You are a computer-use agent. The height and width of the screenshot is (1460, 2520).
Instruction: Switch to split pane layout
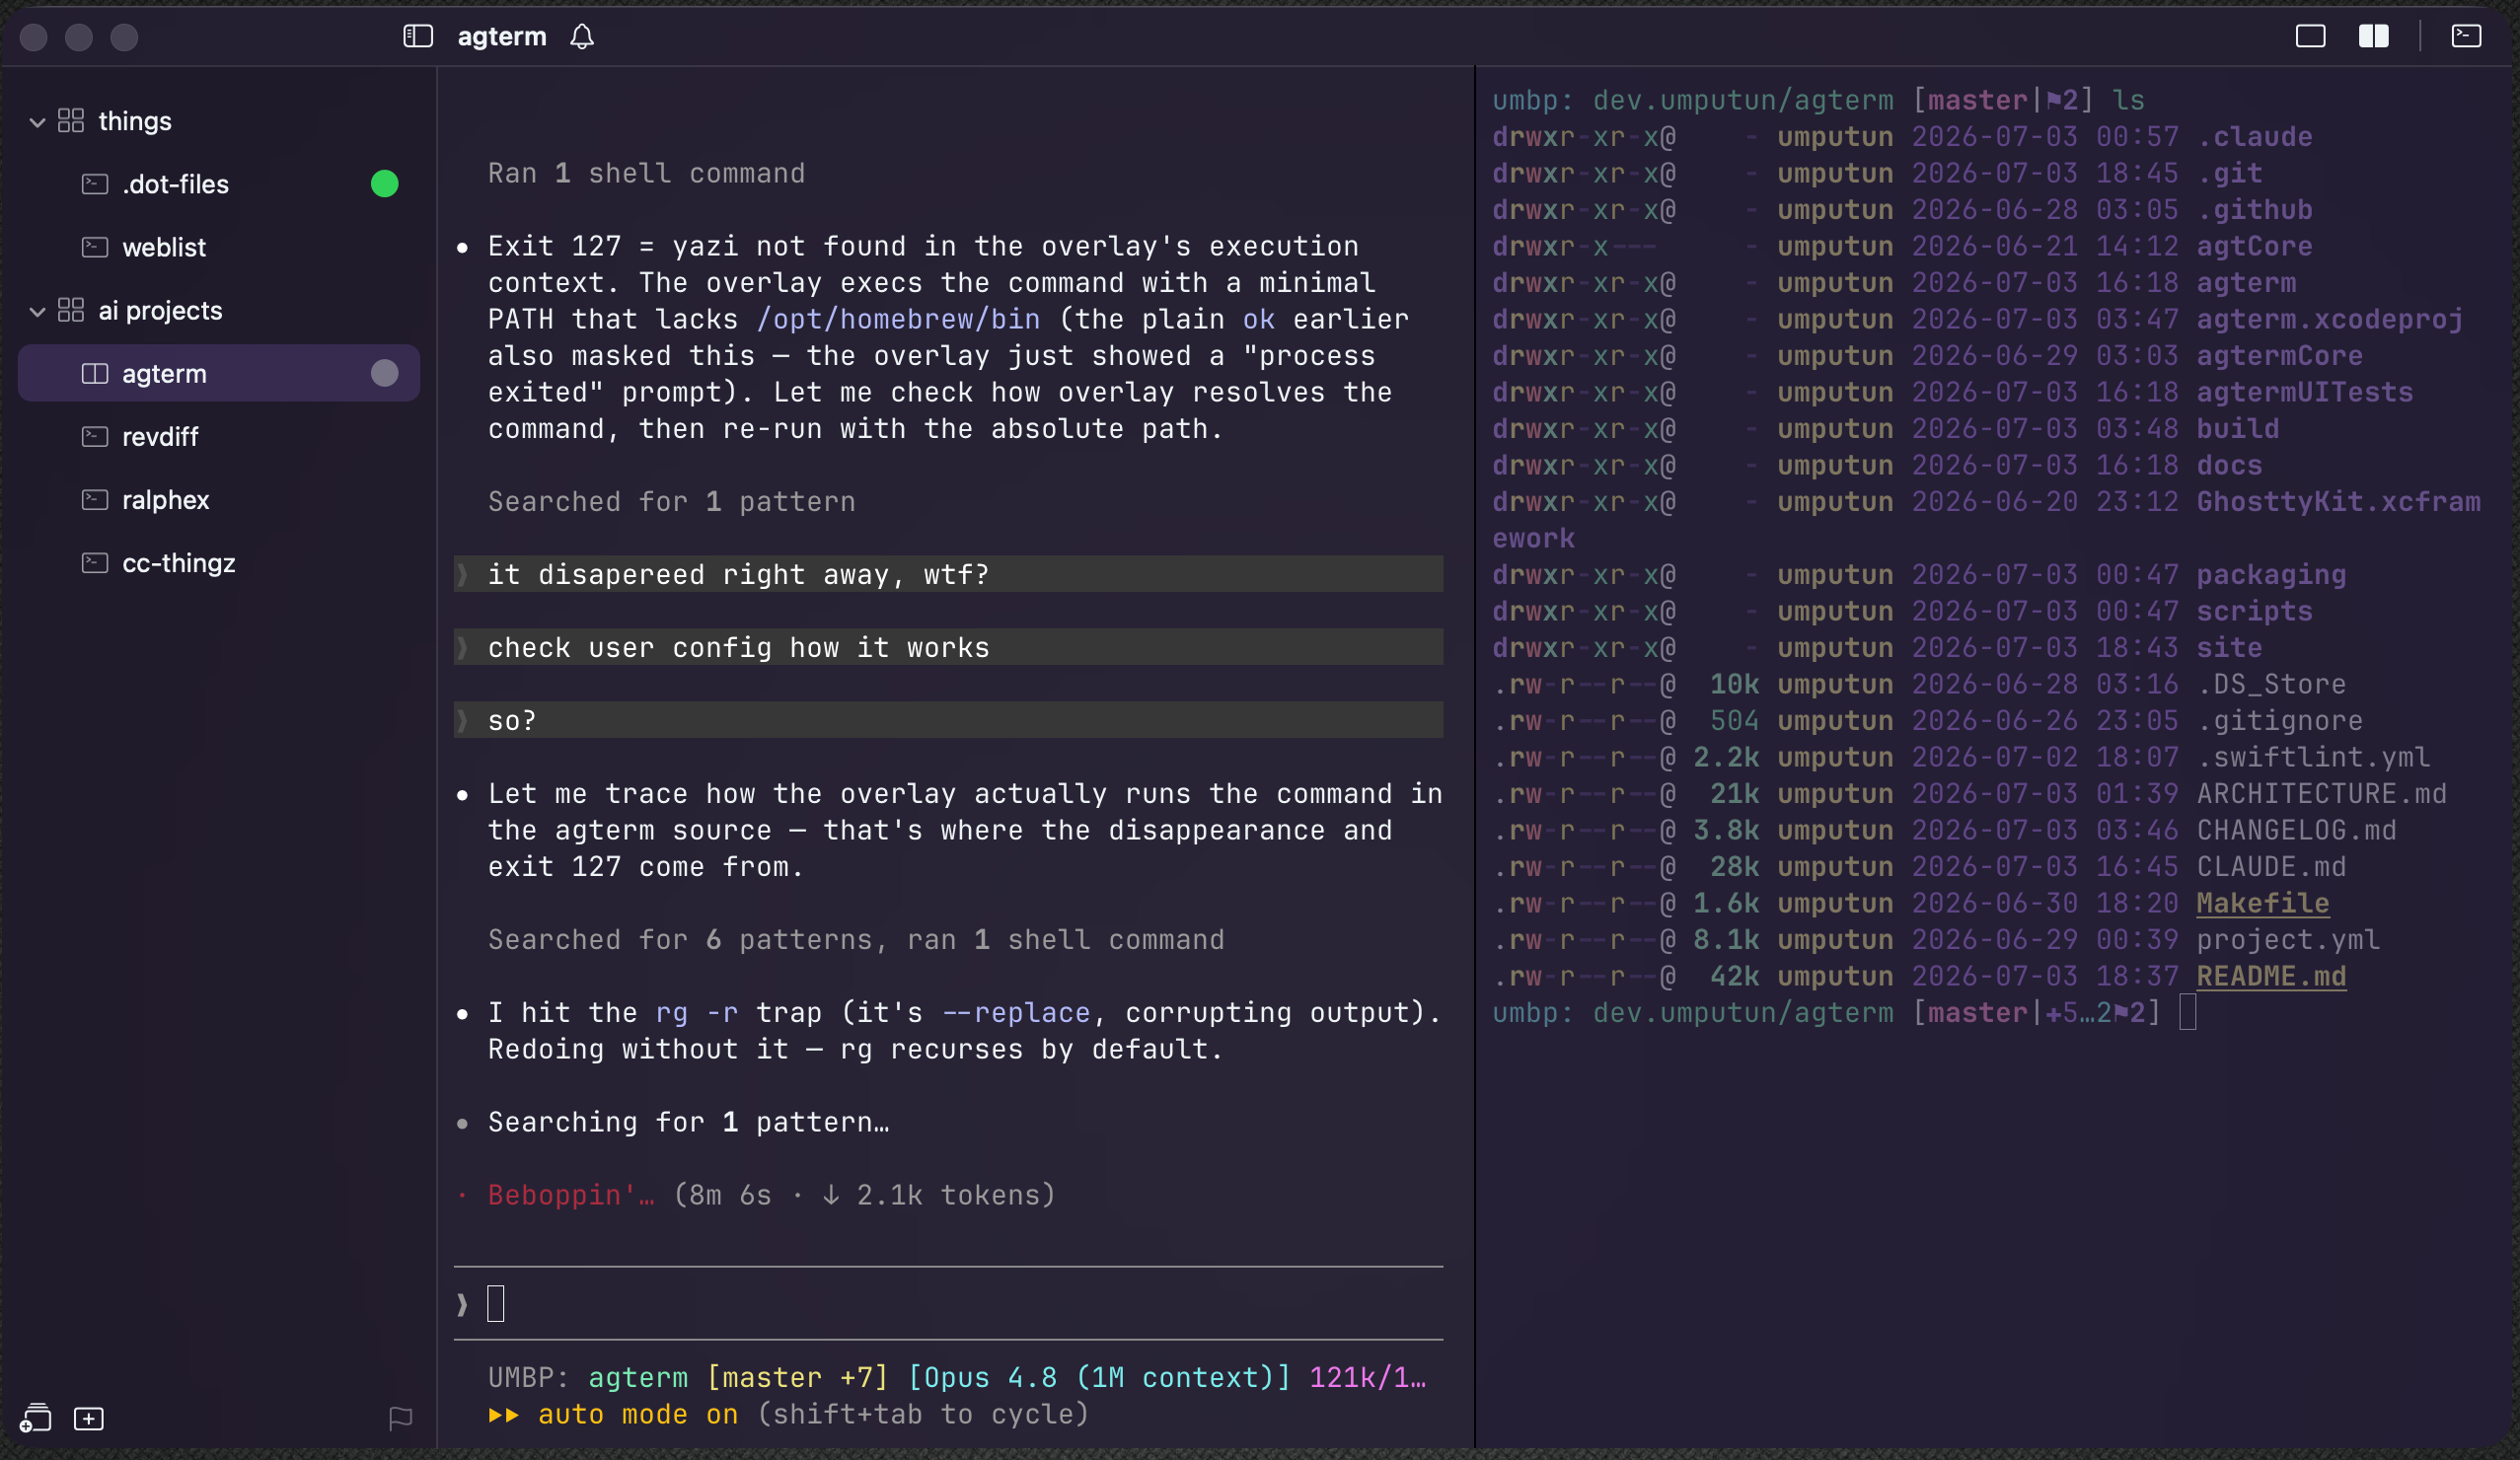[2374, 37]
